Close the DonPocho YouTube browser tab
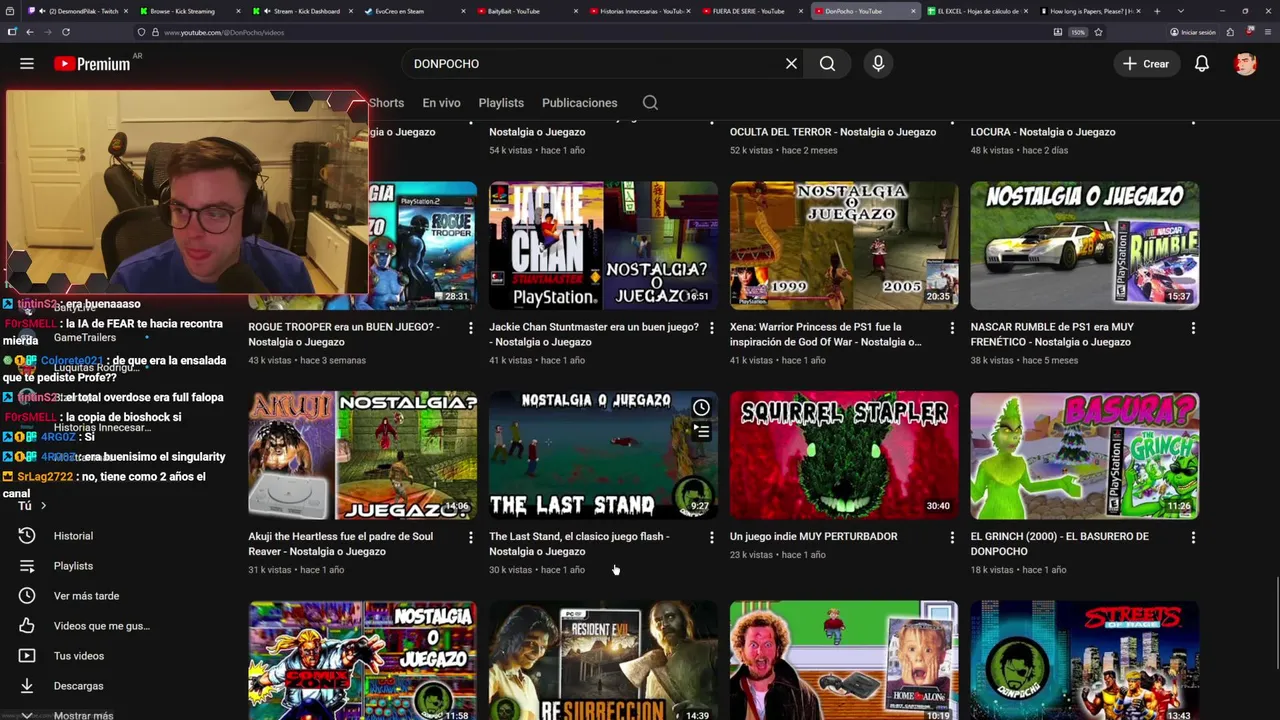 (913, 11)
